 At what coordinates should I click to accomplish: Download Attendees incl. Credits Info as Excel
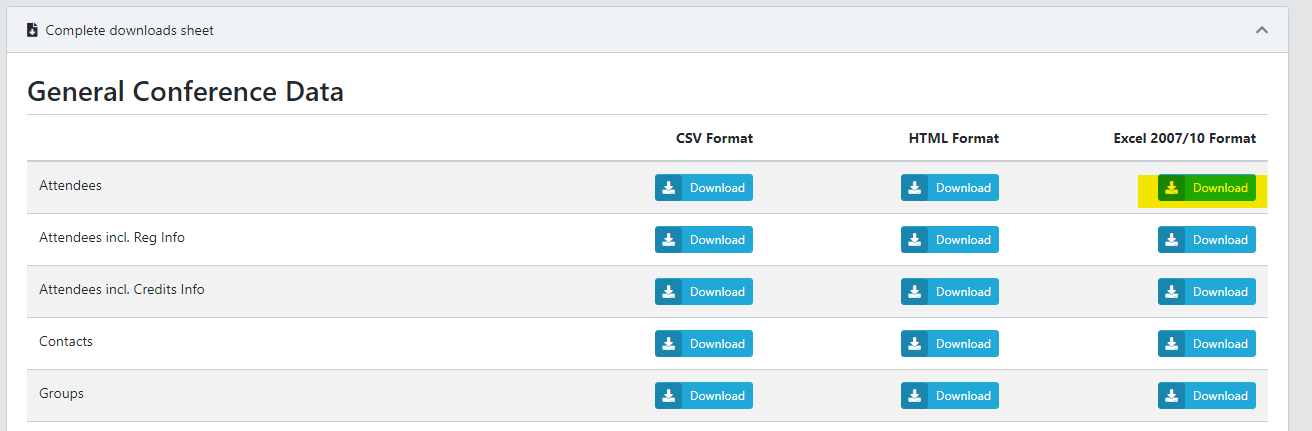point(1207,292)
